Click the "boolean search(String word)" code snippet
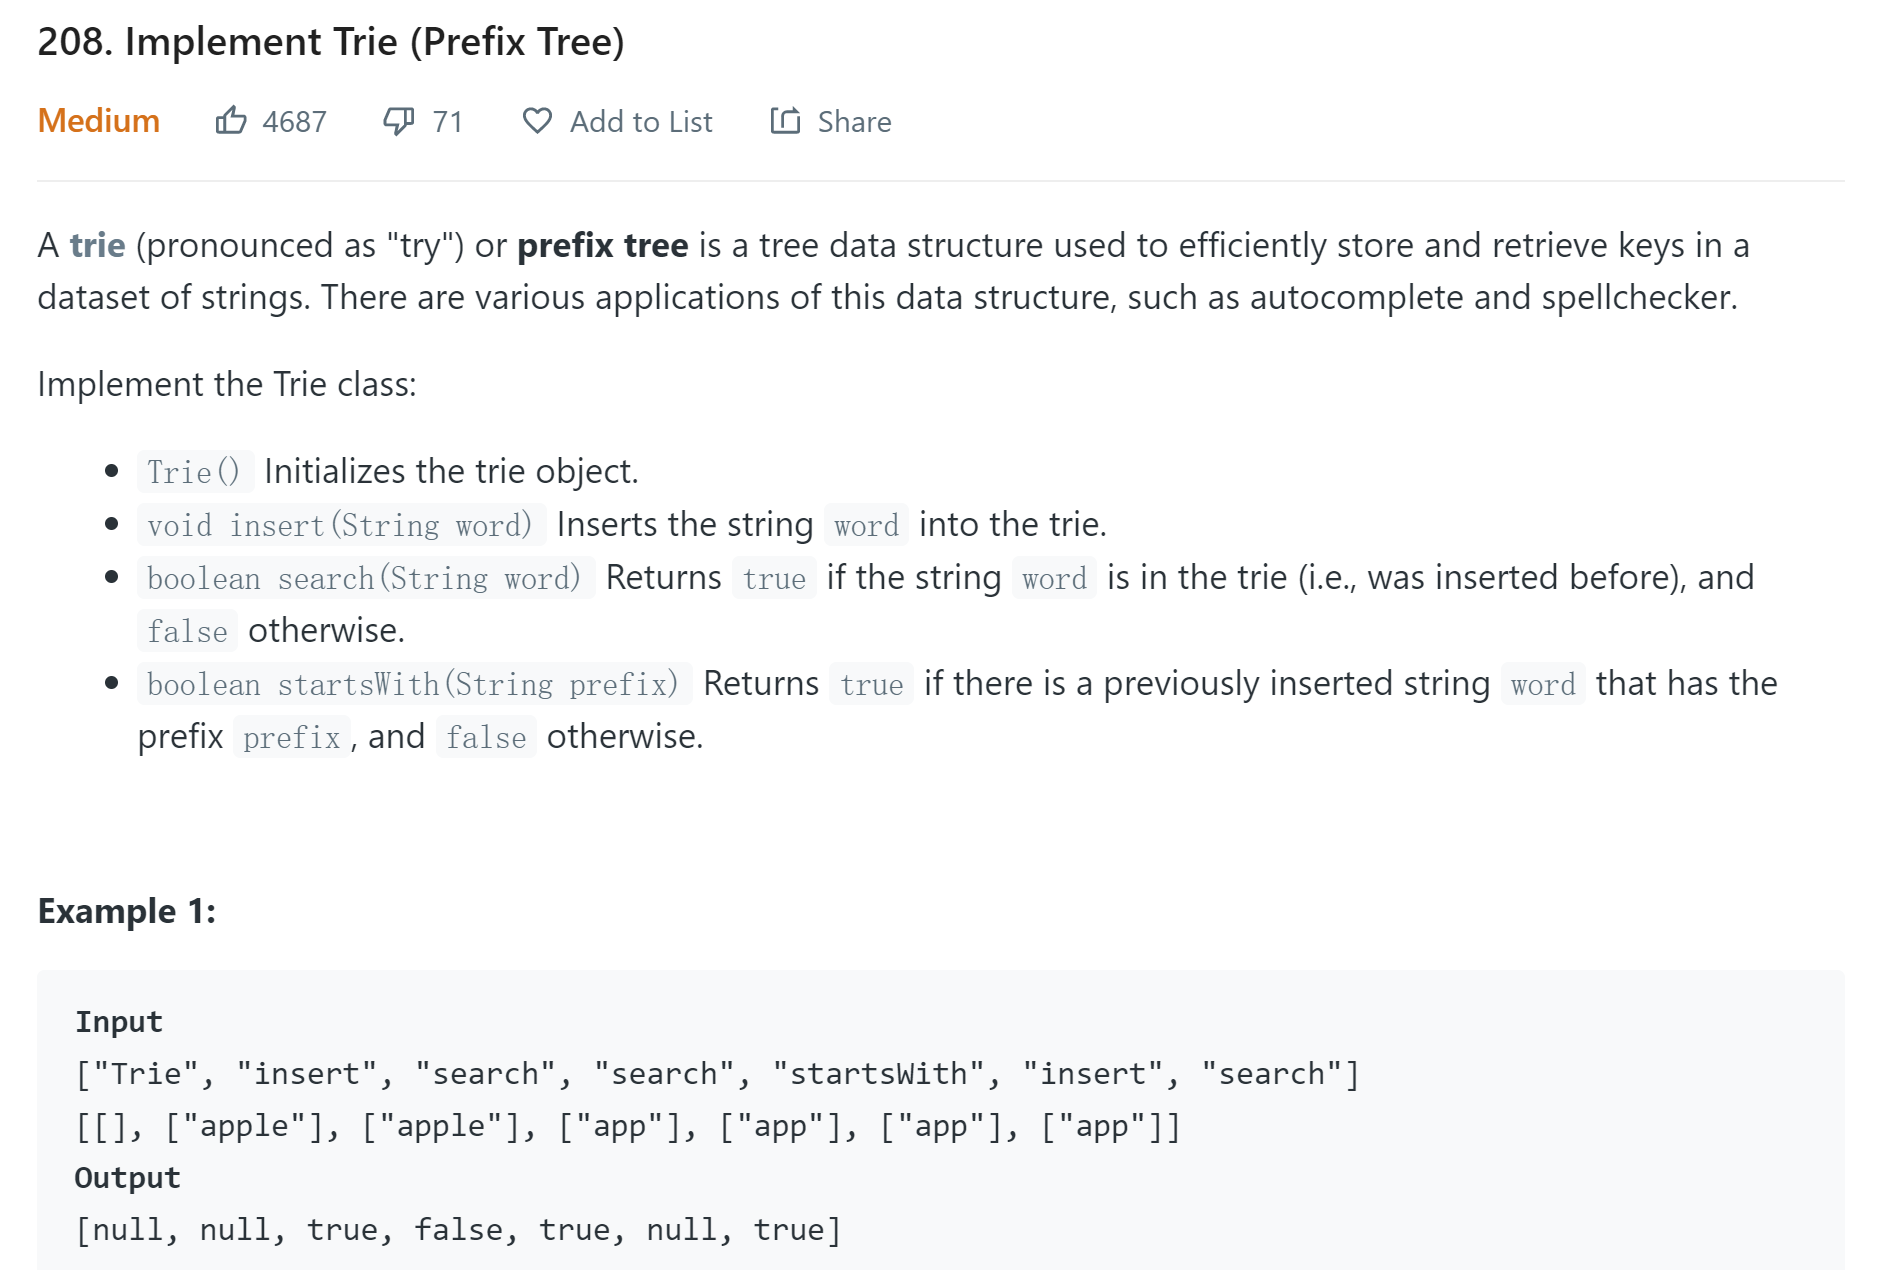 365,578
